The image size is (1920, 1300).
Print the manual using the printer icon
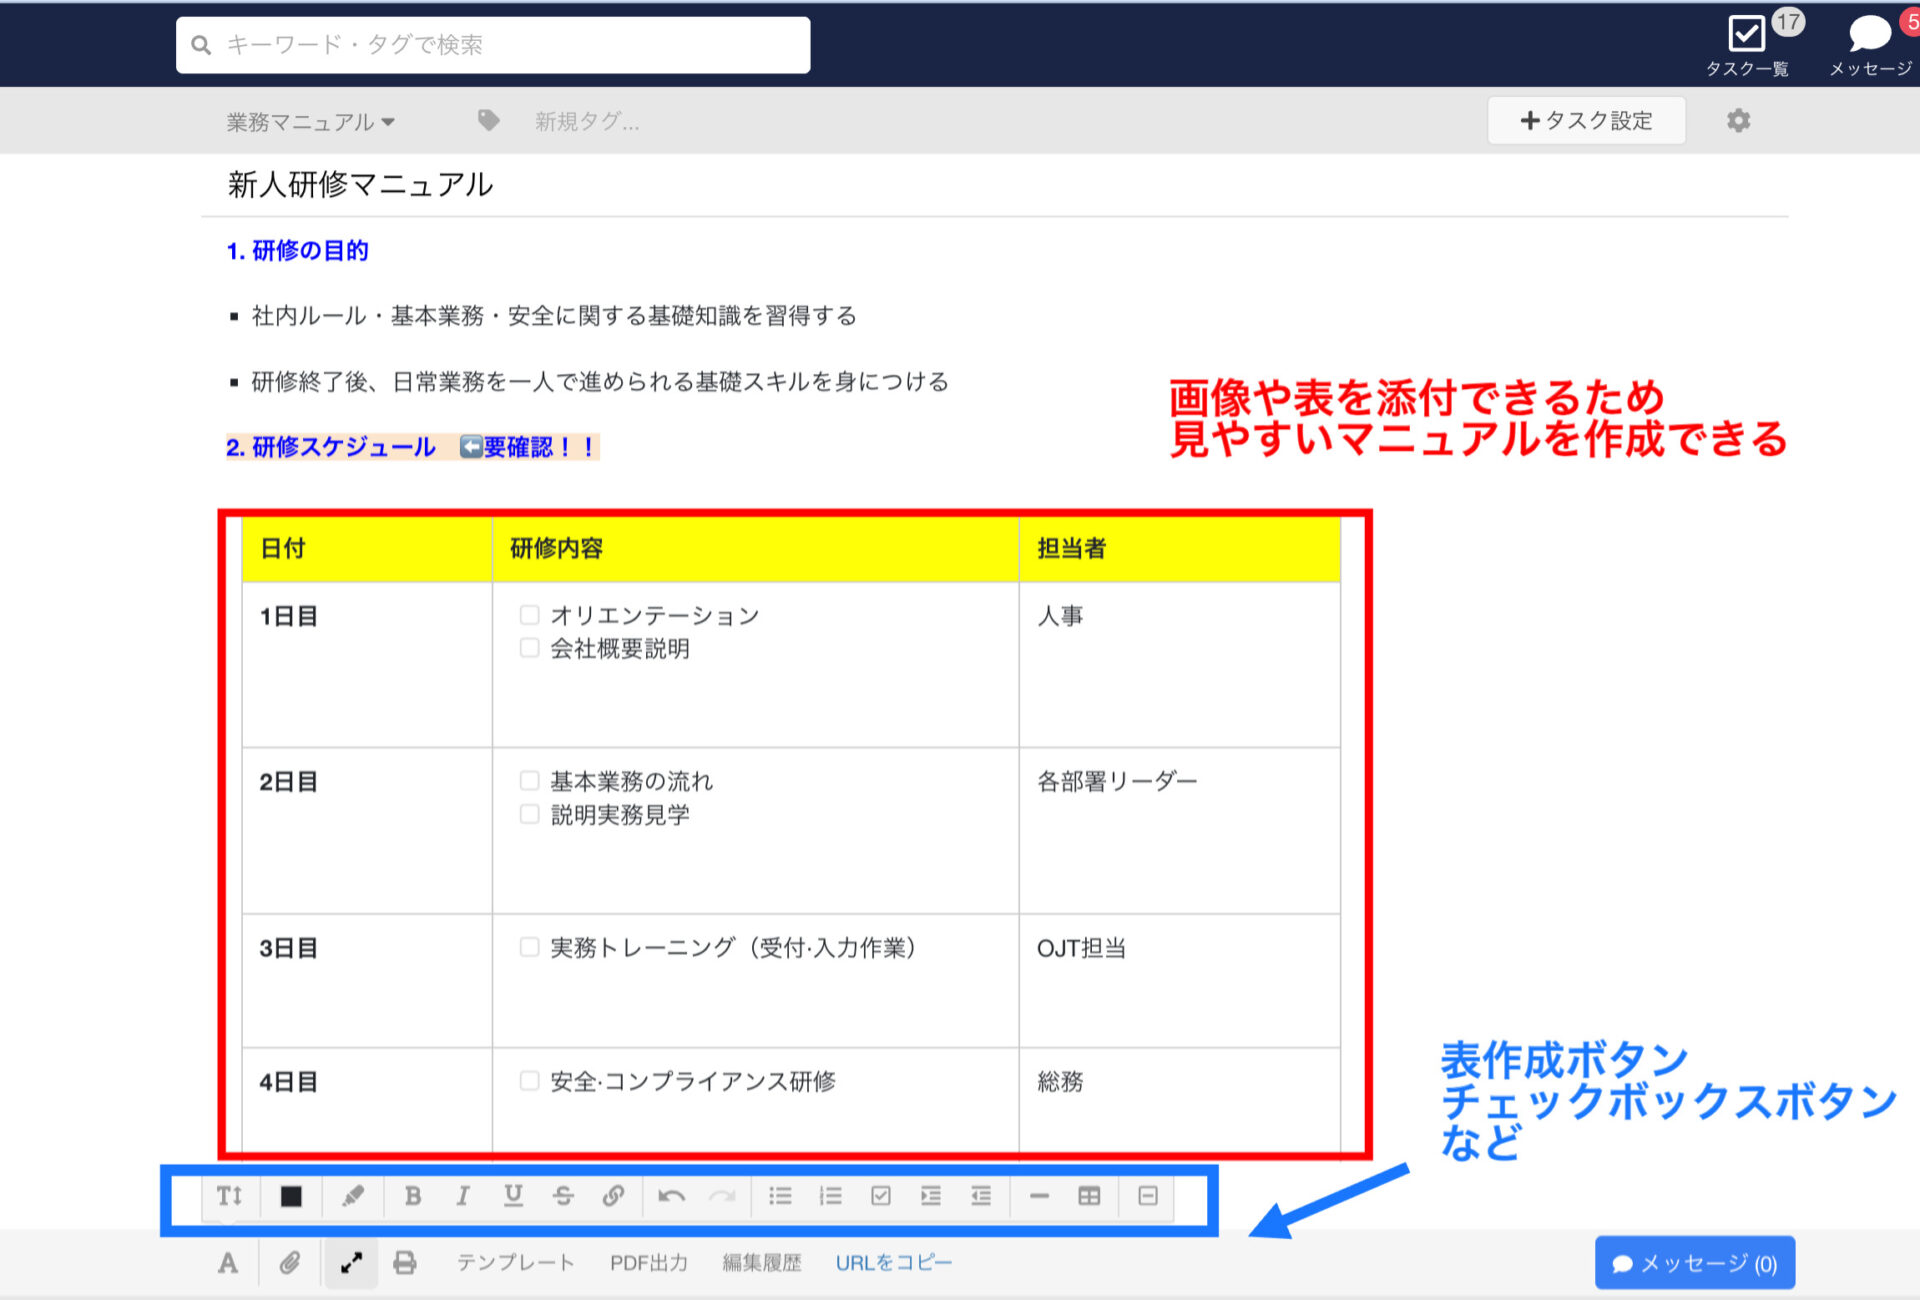(404, 1262)
